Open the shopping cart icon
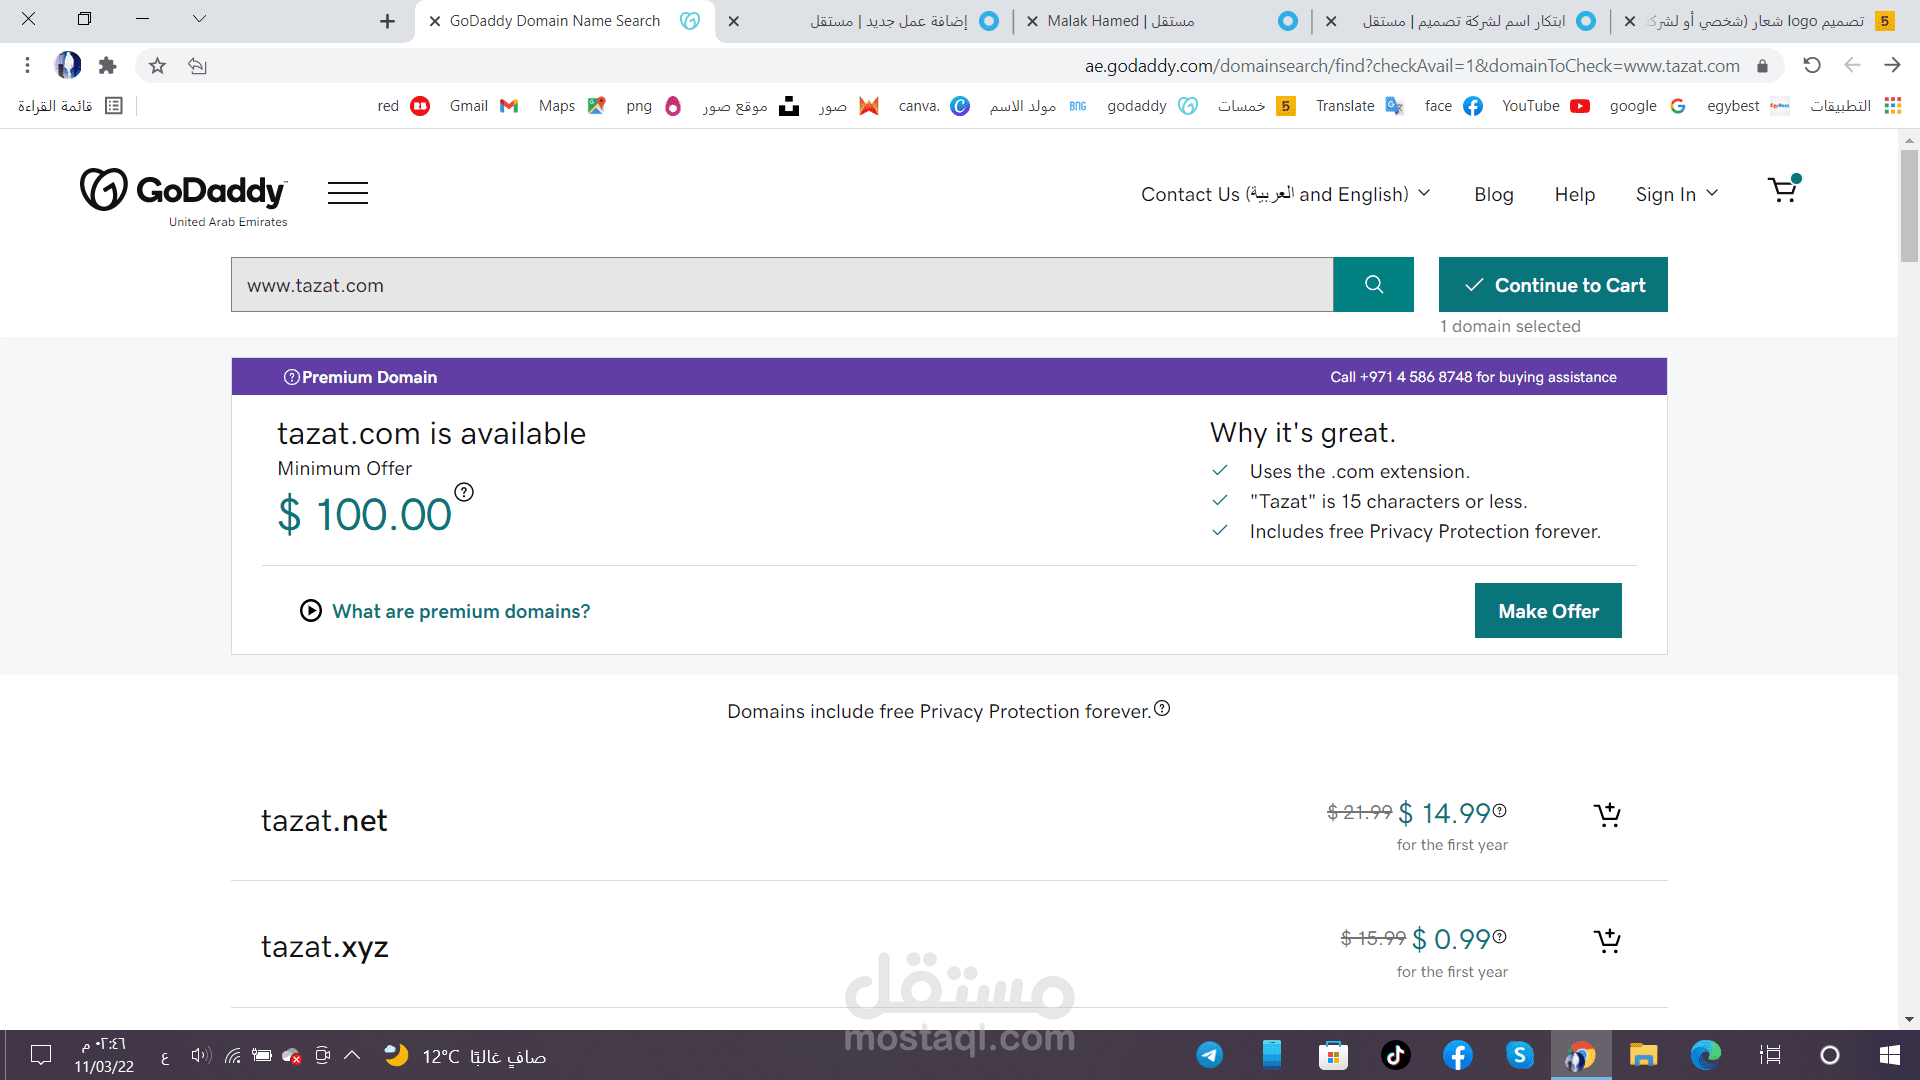 point(1783,190)
